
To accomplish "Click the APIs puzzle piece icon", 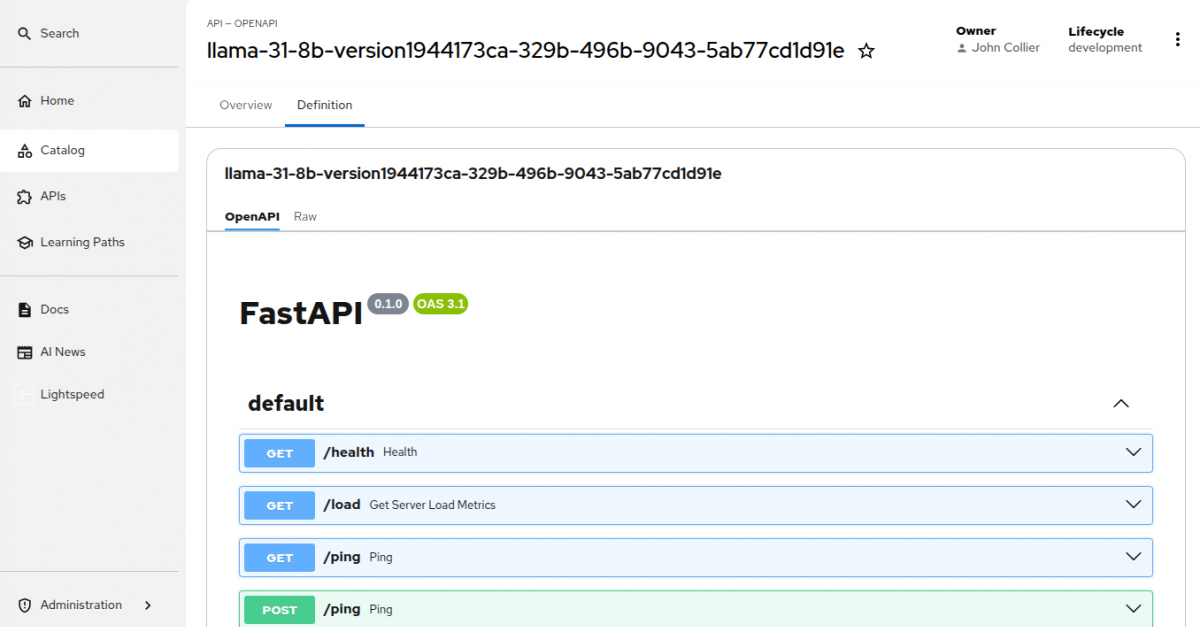I will tap(25, 197).
